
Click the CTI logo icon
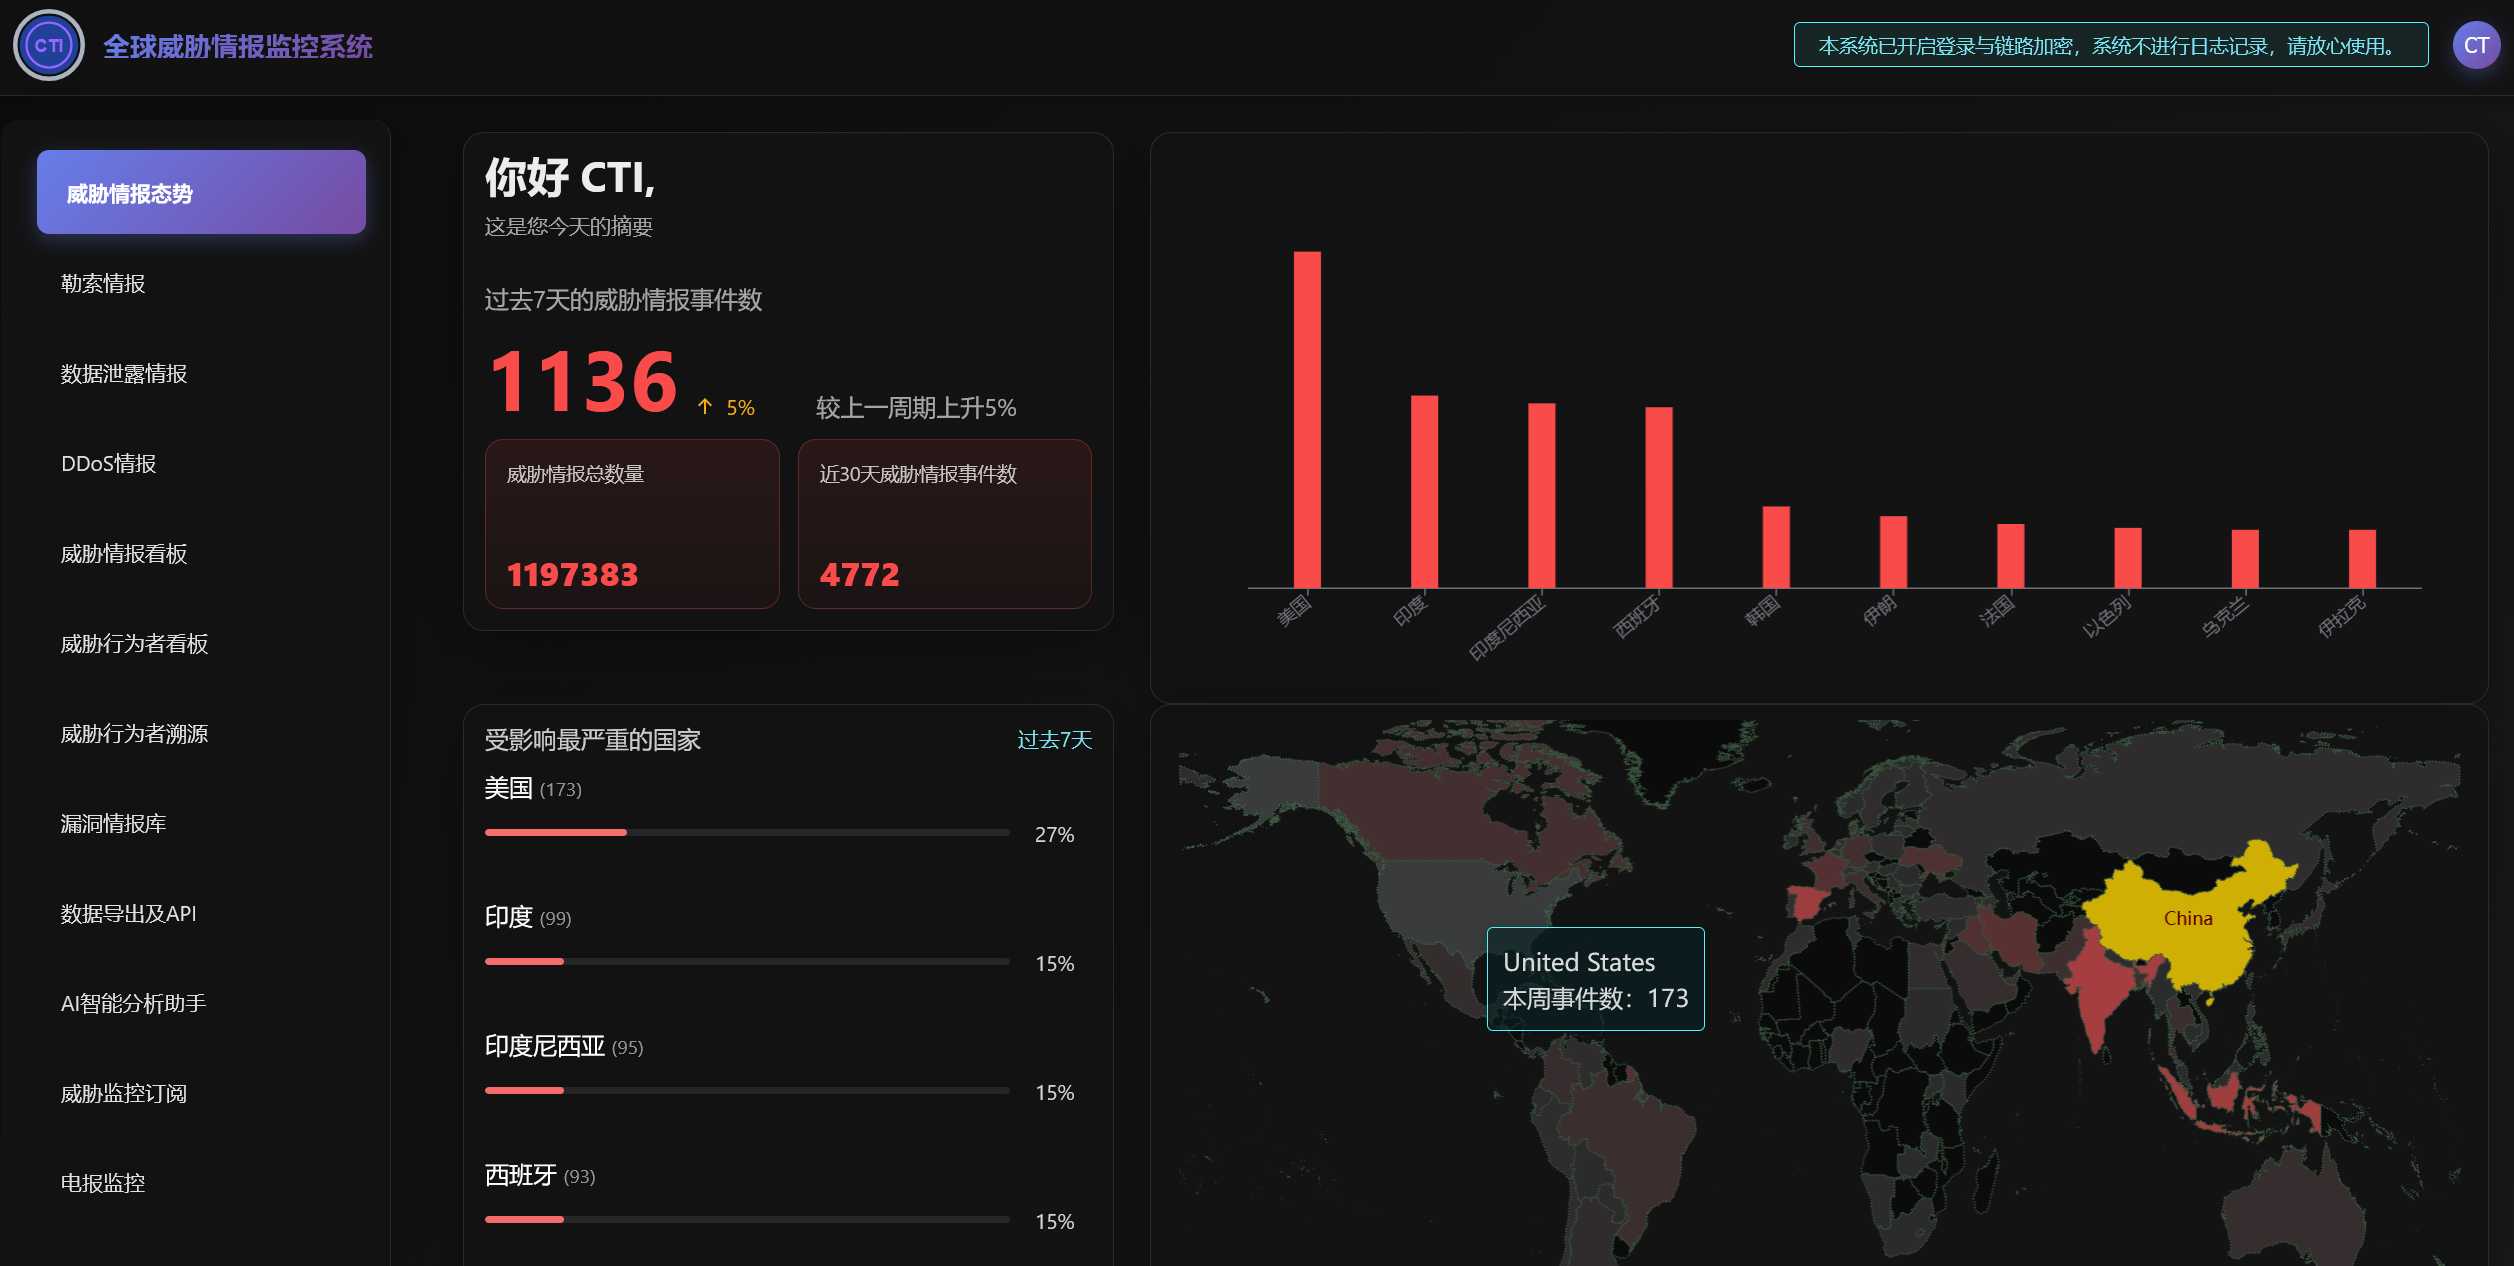point(48,45)
